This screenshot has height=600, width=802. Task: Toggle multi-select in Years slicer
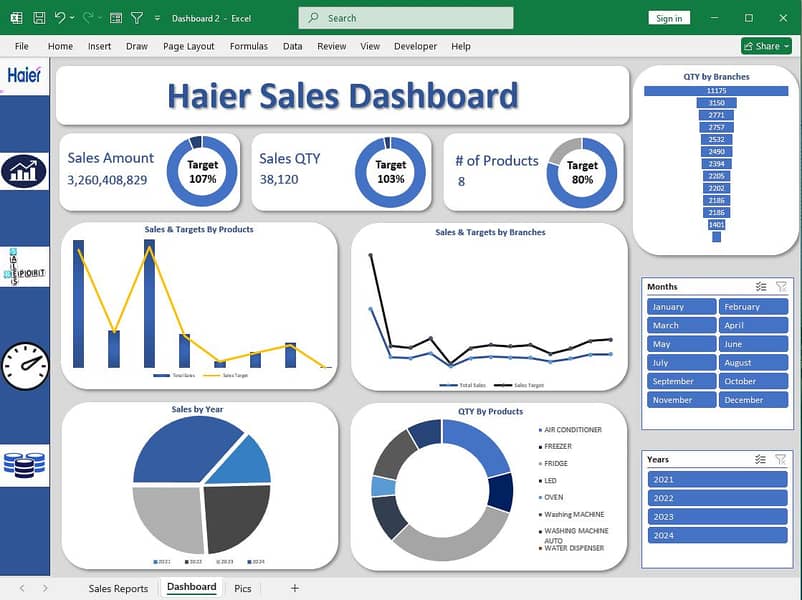click(760, 459)
